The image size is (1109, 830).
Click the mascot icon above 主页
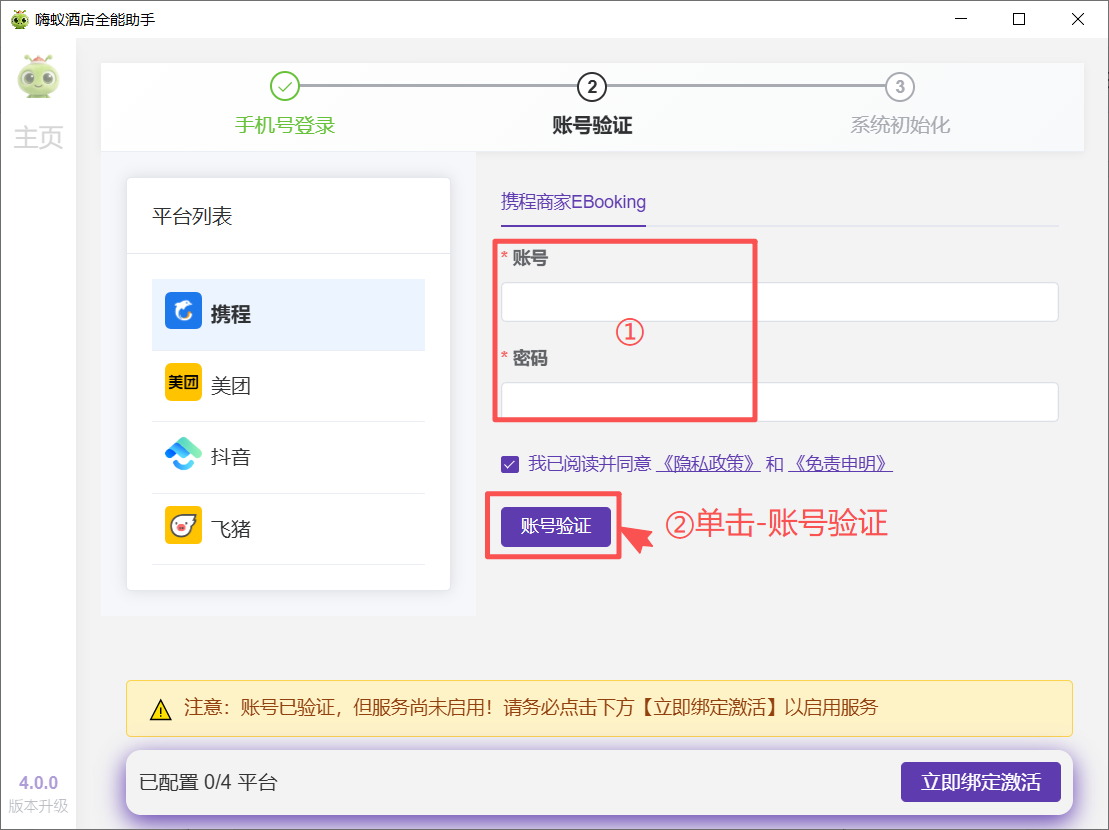tap(38, 78)
